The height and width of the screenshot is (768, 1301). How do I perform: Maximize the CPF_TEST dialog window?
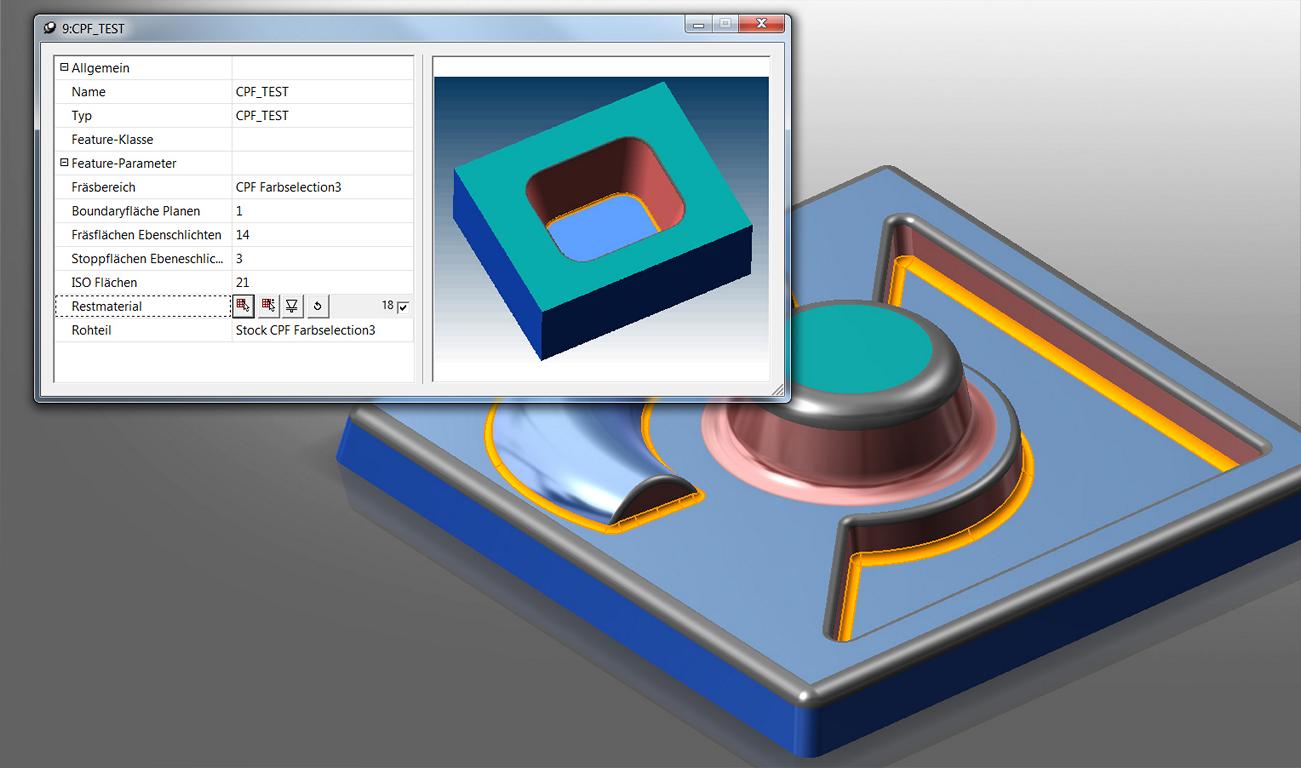(x=725, y=24)
